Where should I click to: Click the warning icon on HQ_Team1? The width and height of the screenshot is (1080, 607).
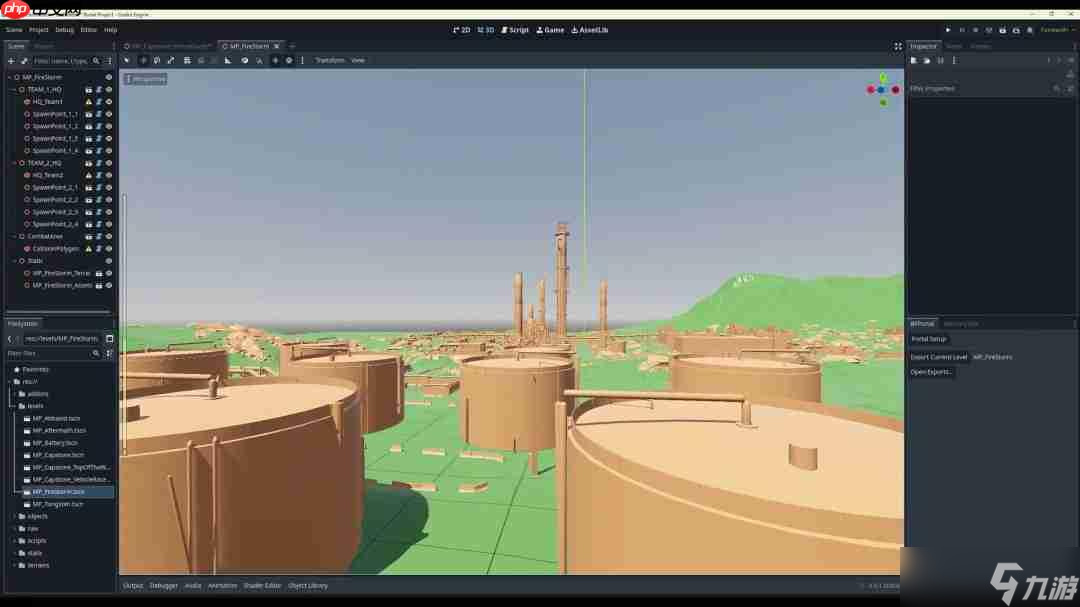pyautogui.click(x=88, y=102)
